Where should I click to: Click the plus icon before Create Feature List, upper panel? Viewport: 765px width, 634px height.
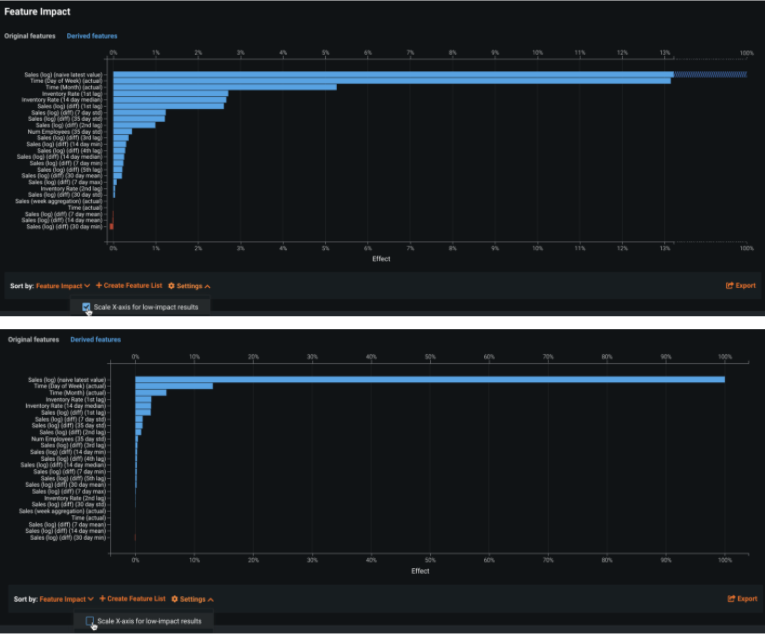point(99,286)
